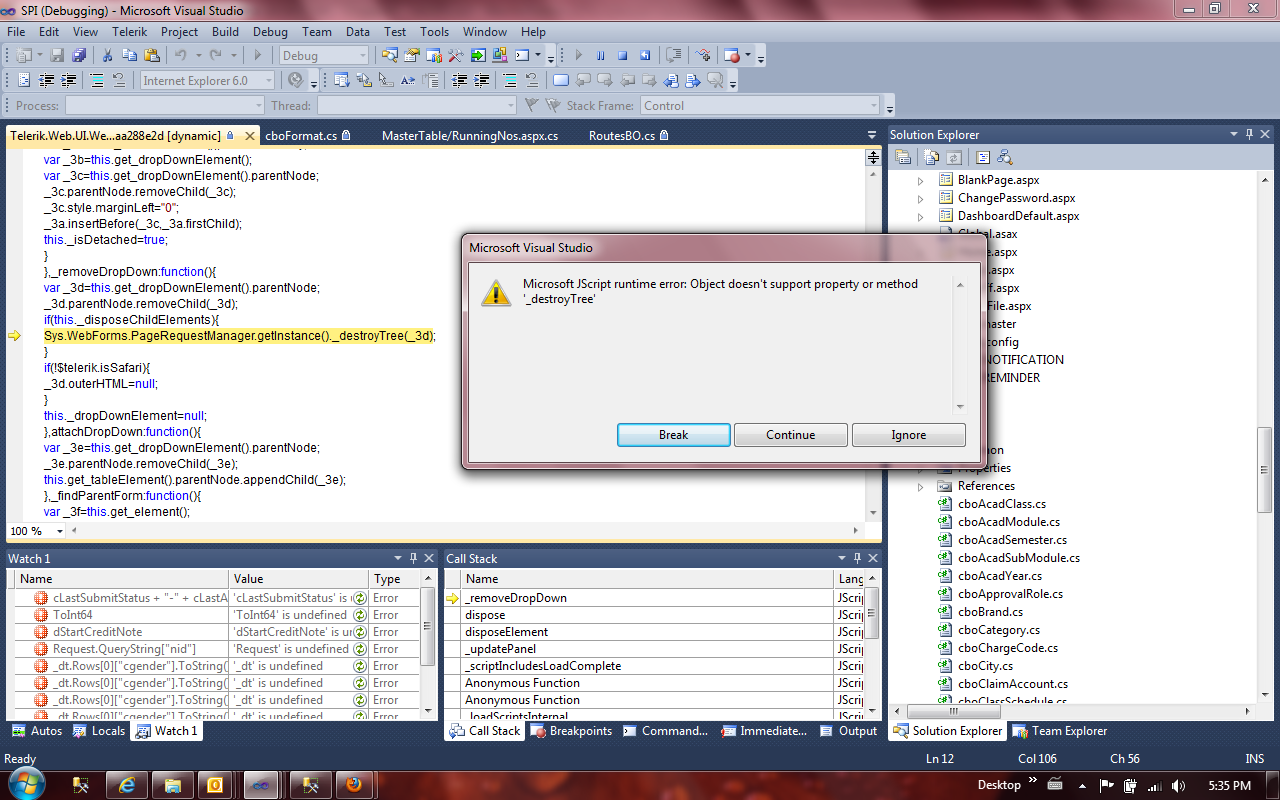Click Solution Explorer View Code icon

(x=983, y=157)
